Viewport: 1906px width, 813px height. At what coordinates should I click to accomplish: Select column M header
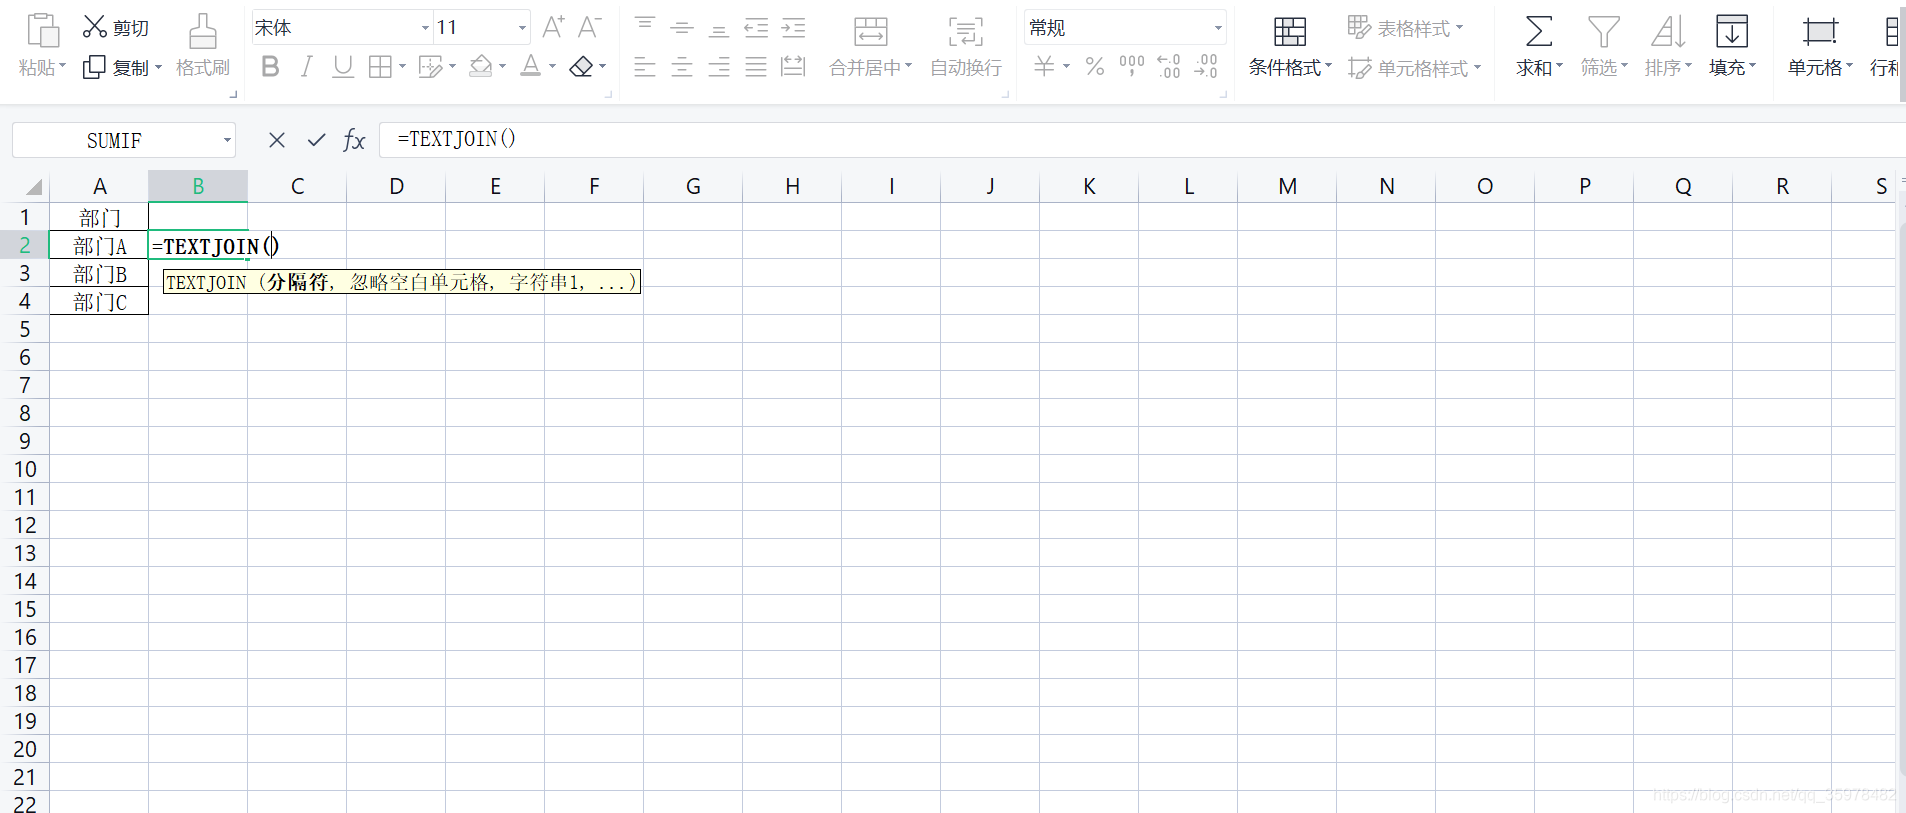click(1287, 186)
